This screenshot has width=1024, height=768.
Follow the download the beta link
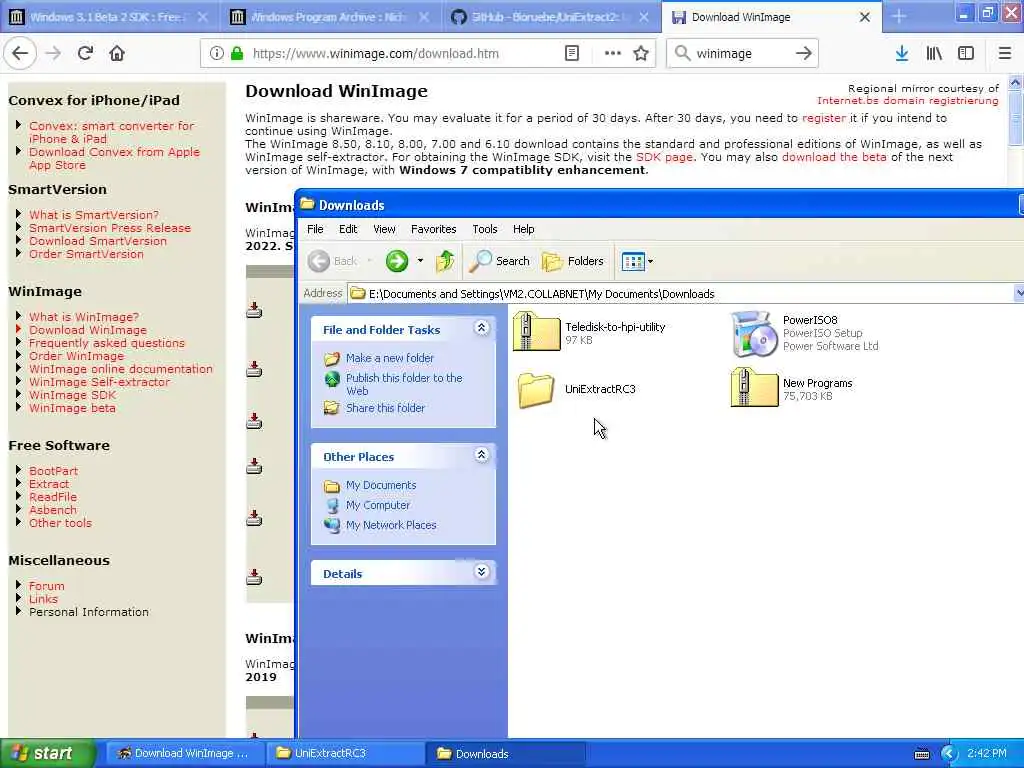pyautogui.click(x=834, y=157)
